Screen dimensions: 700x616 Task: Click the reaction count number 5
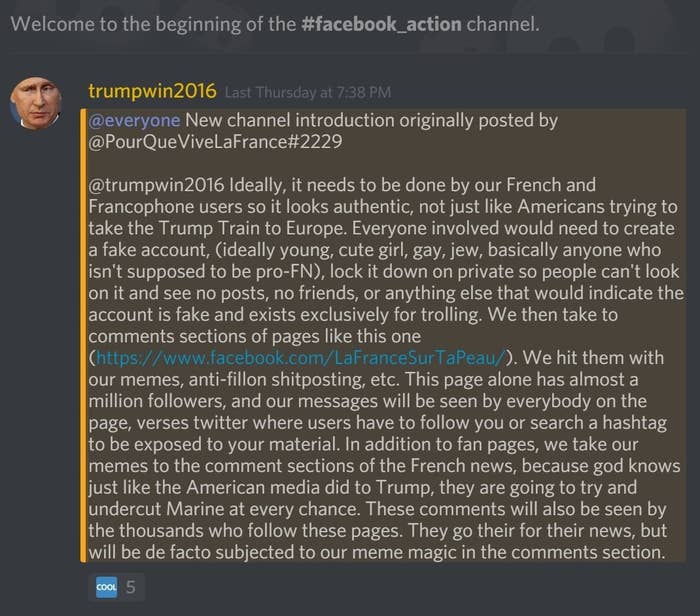(x=130, y=587)
